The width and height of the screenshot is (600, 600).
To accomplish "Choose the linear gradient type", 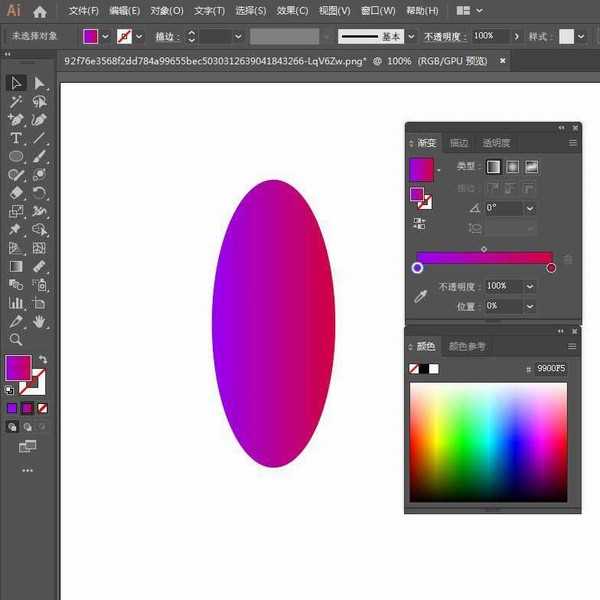I will [x=493, y=167].
